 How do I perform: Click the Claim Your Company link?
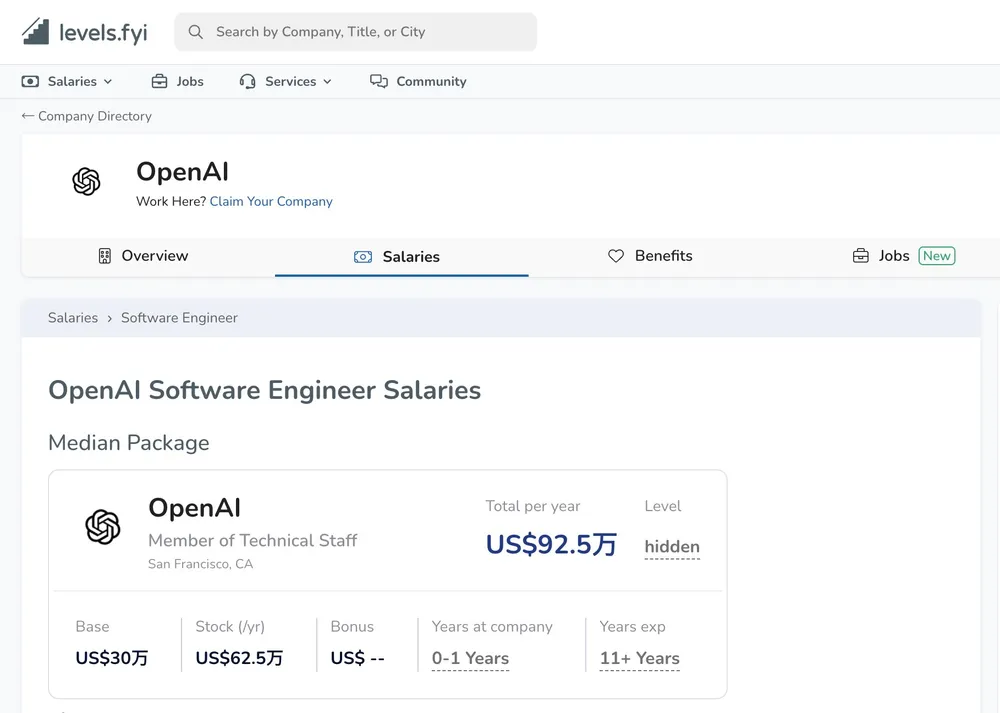[x=271, y=202]
